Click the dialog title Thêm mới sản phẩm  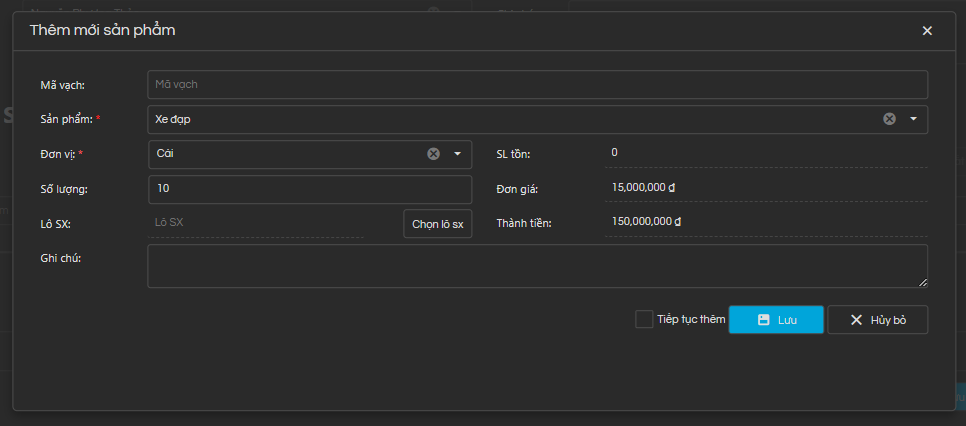click(103, 31)
